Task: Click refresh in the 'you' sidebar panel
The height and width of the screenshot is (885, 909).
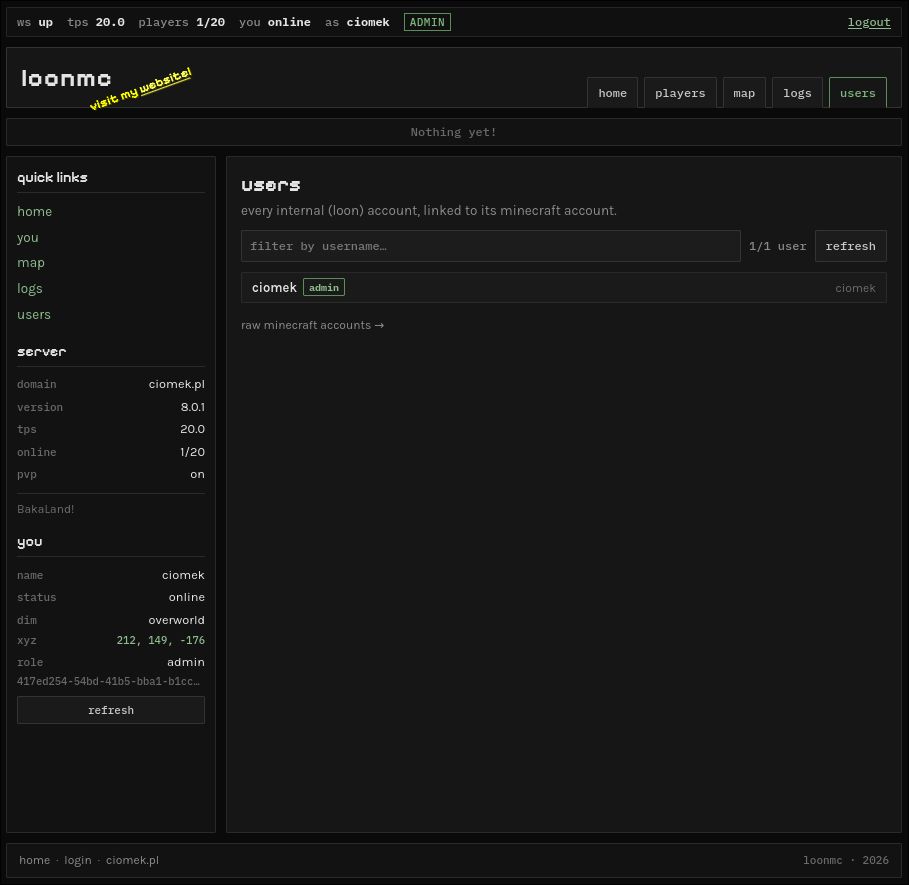Action: pyautogui.click(x=111, y=710)
